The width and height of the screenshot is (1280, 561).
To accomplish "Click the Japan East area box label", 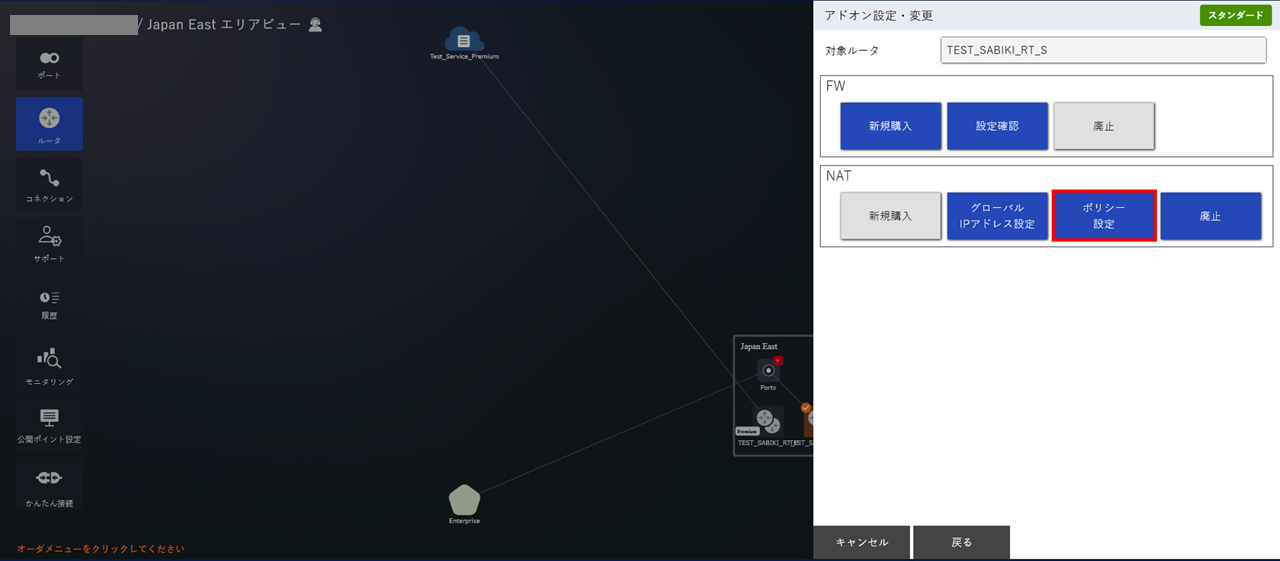I will point(759,346).
